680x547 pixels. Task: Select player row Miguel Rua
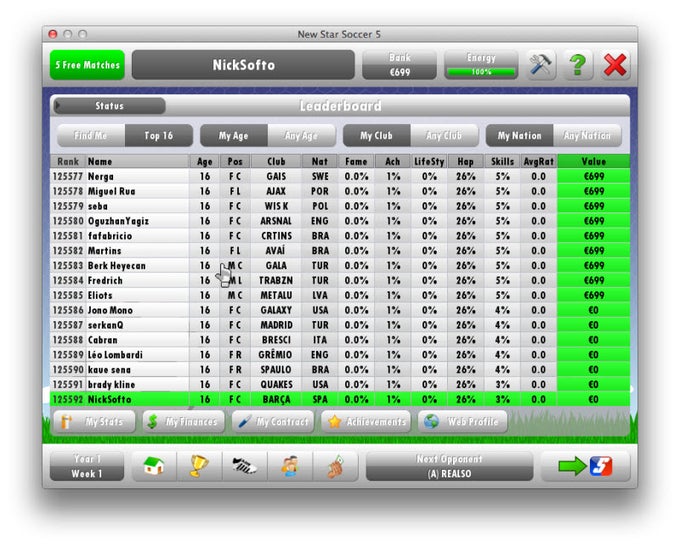tap(340, 191)
